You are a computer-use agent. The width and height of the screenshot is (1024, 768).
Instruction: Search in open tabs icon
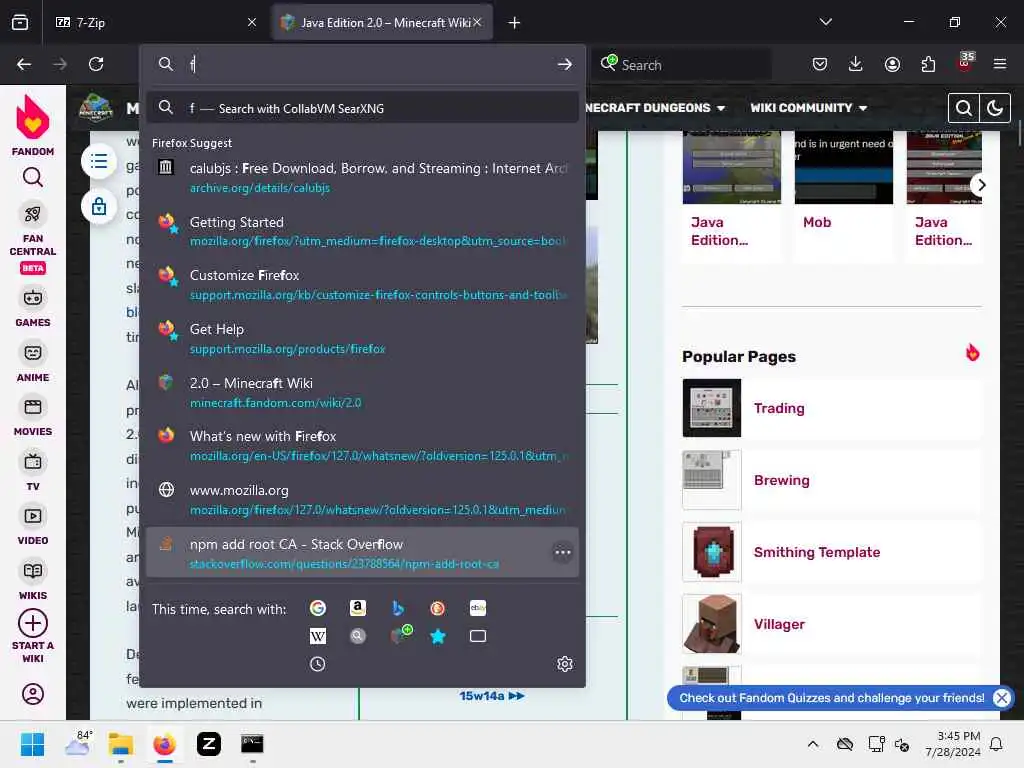(477, 636)
